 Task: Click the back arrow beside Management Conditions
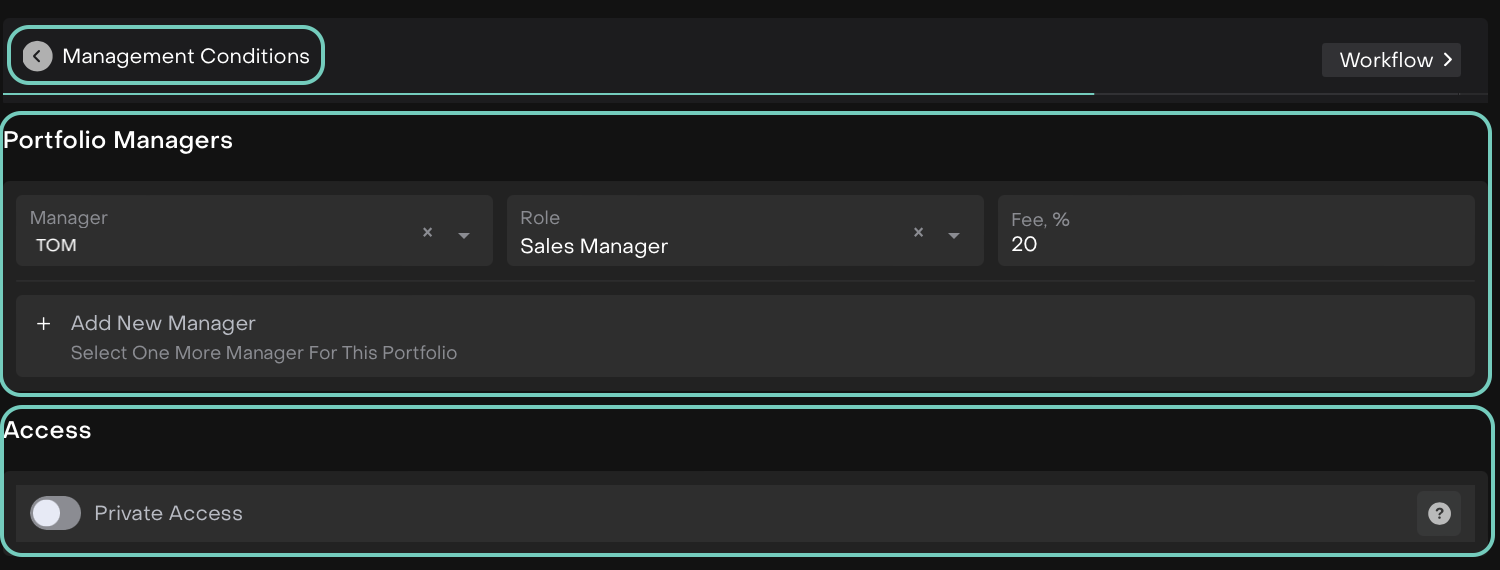pyautogui.click(x=37, y=56)
